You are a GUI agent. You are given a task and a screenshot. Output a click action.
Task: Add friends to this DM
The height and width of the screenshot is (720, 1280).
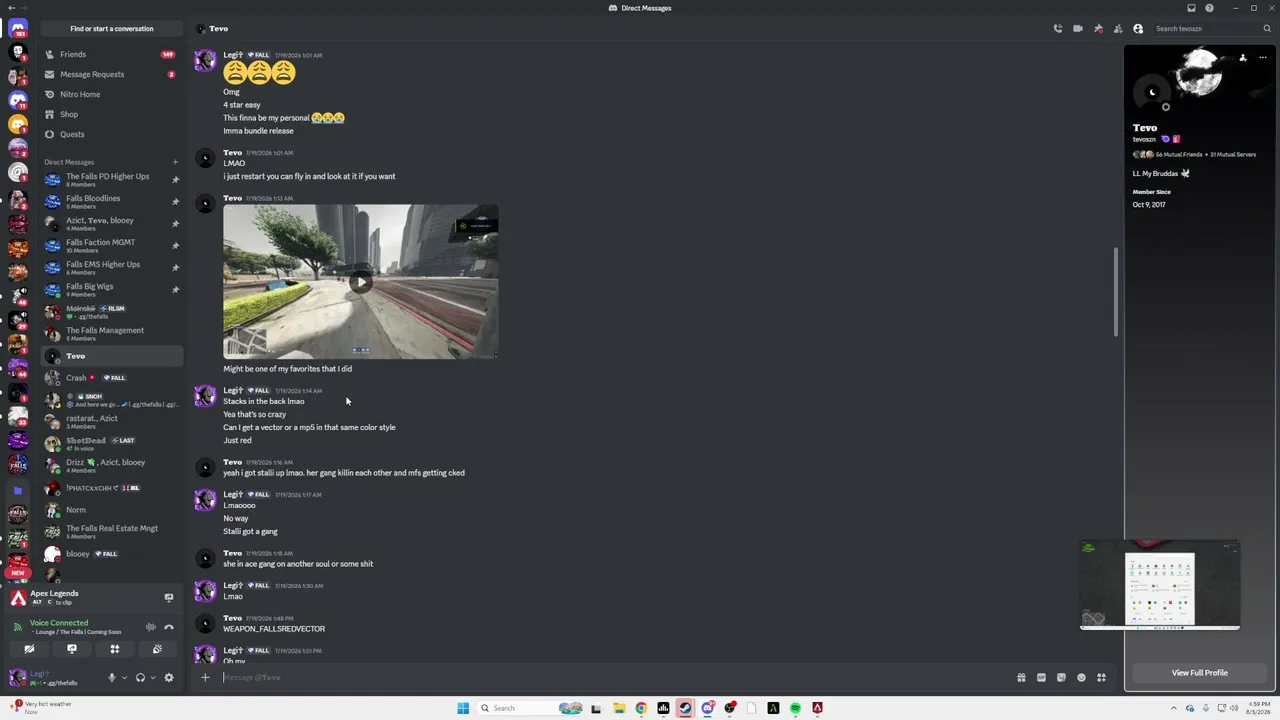pyautogui.click(x=1118, y=29)
